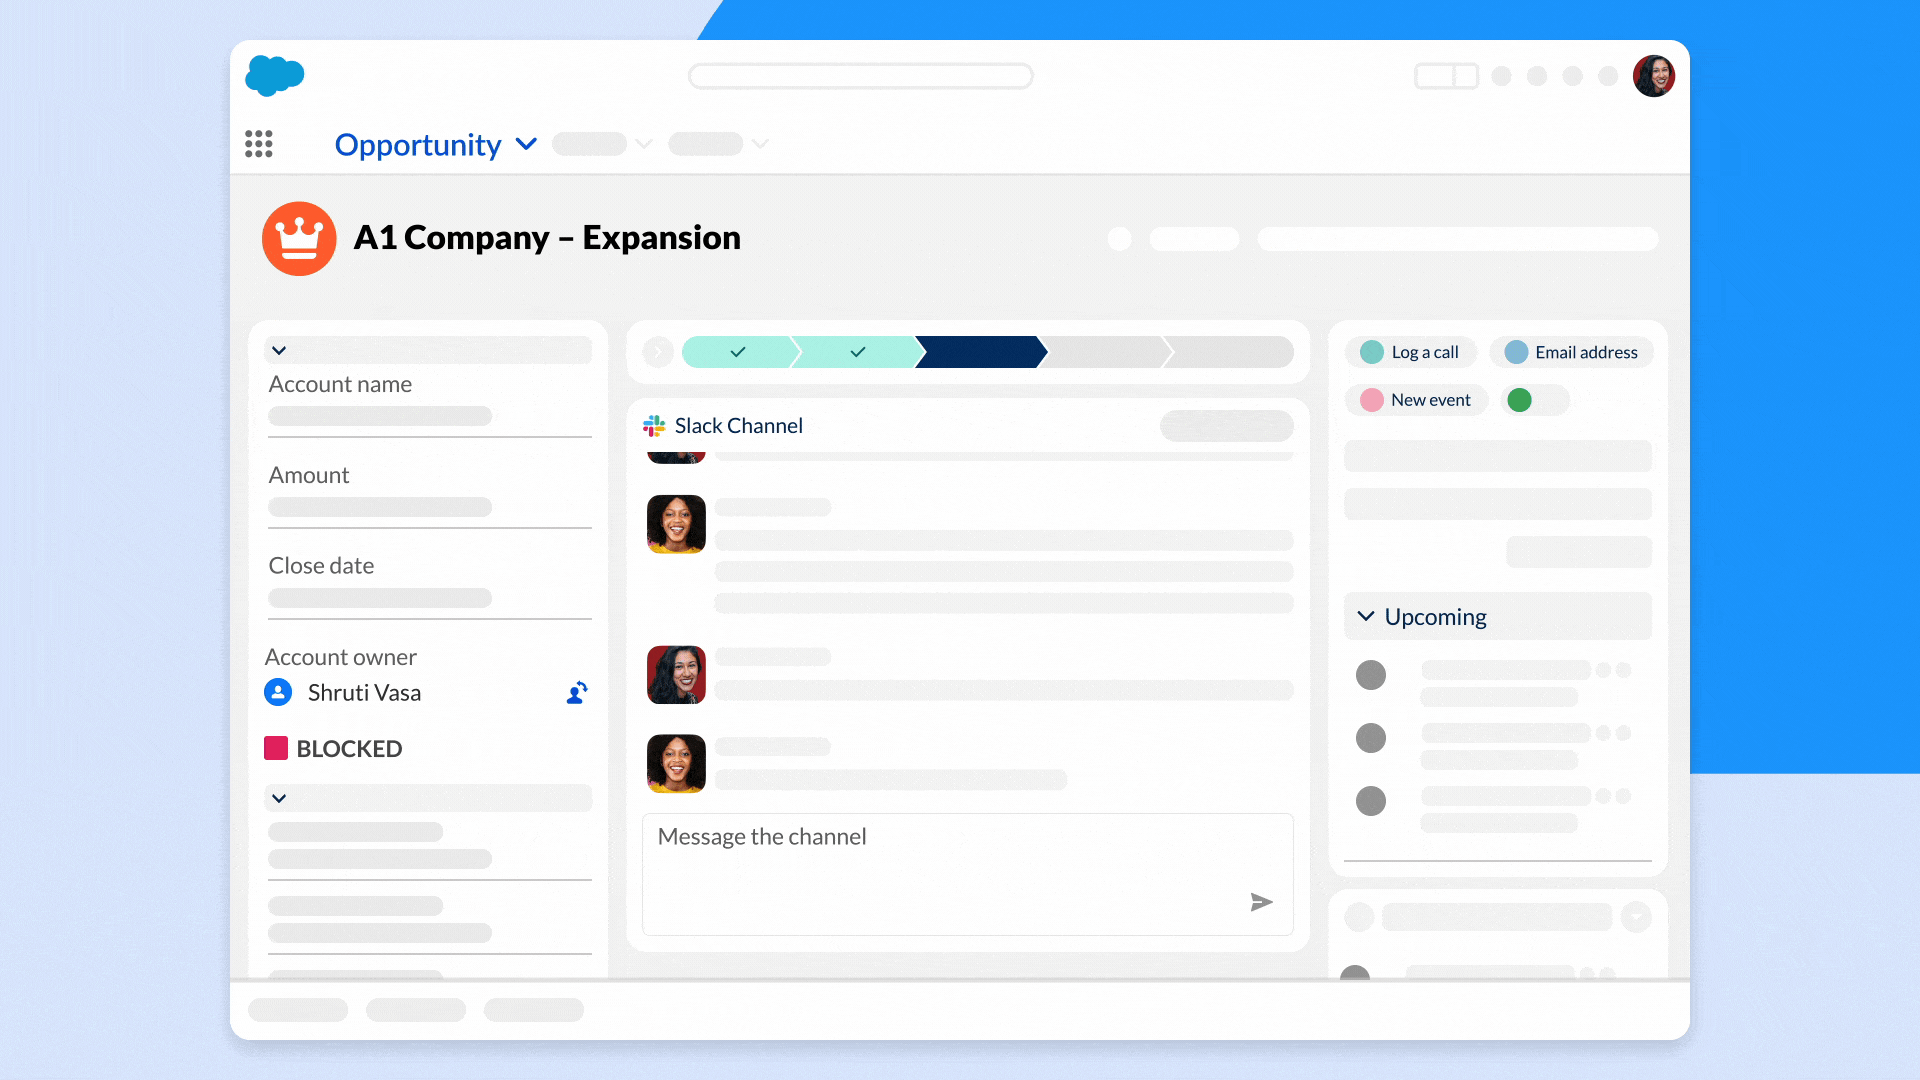Change account owner icon next to Shruti Vasa

coord(577,692)
